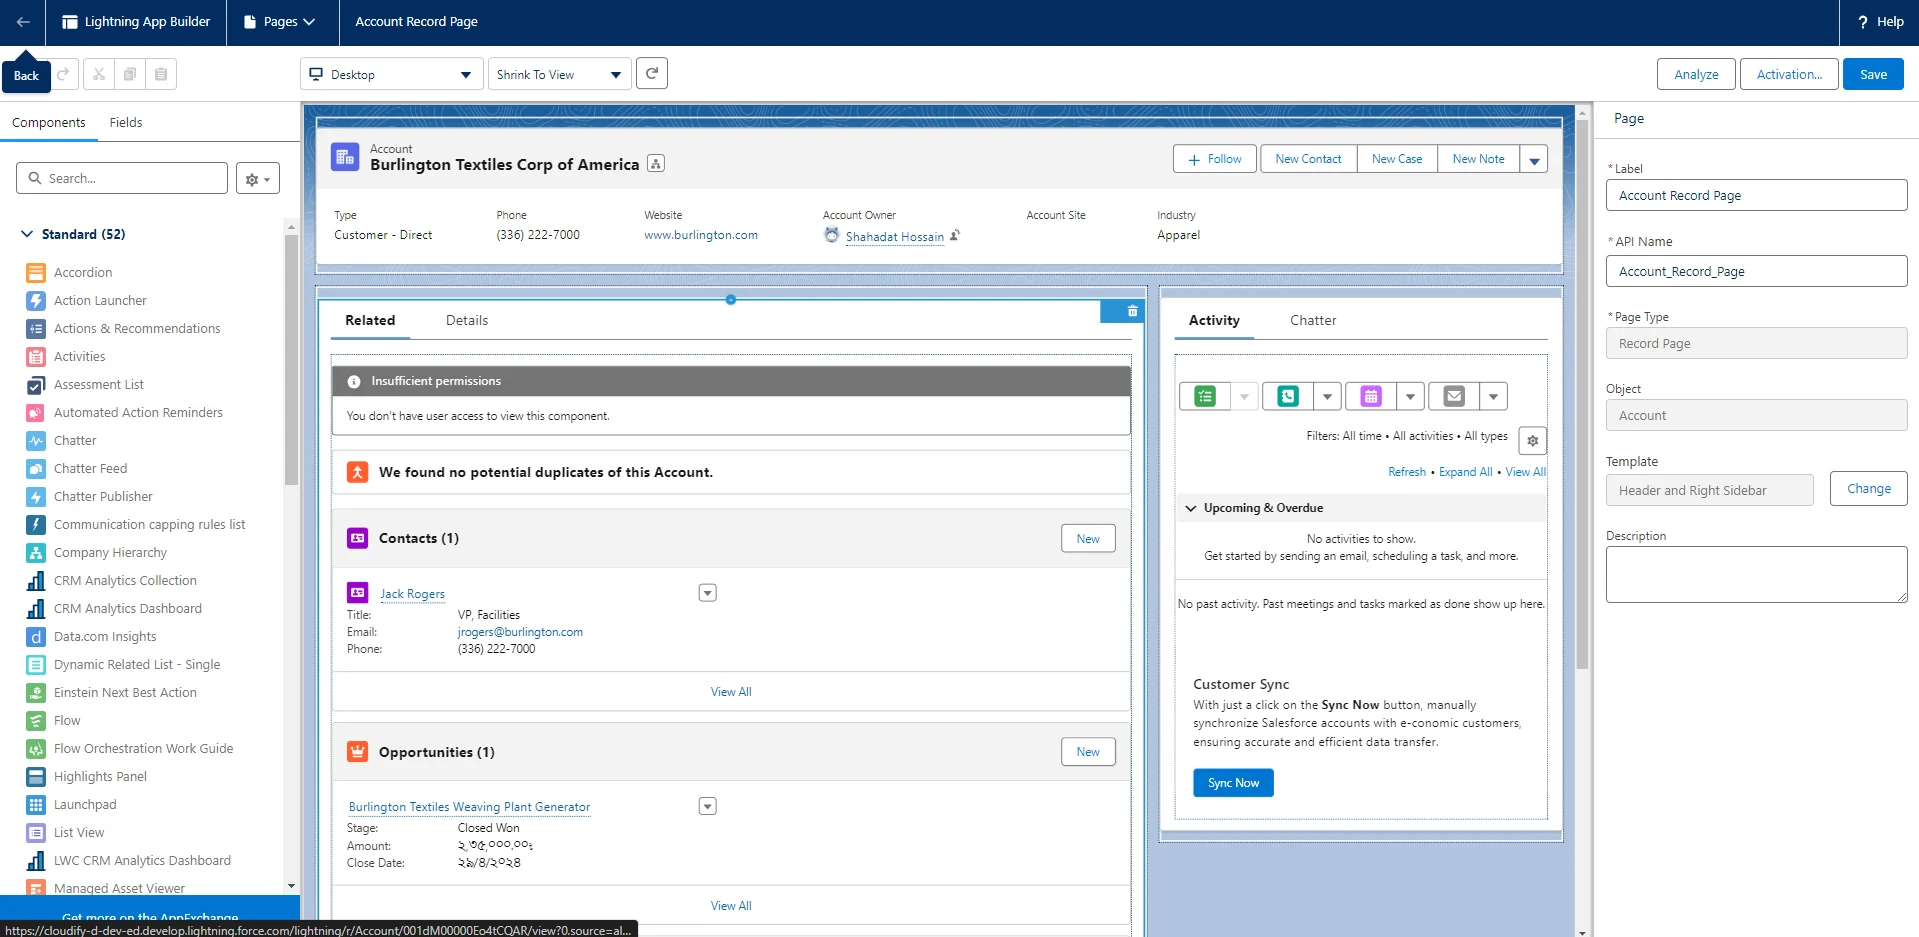Screen dimensions: 1919x937
Task: Expand more actions next to New Note
Action: coord(1534,160)
